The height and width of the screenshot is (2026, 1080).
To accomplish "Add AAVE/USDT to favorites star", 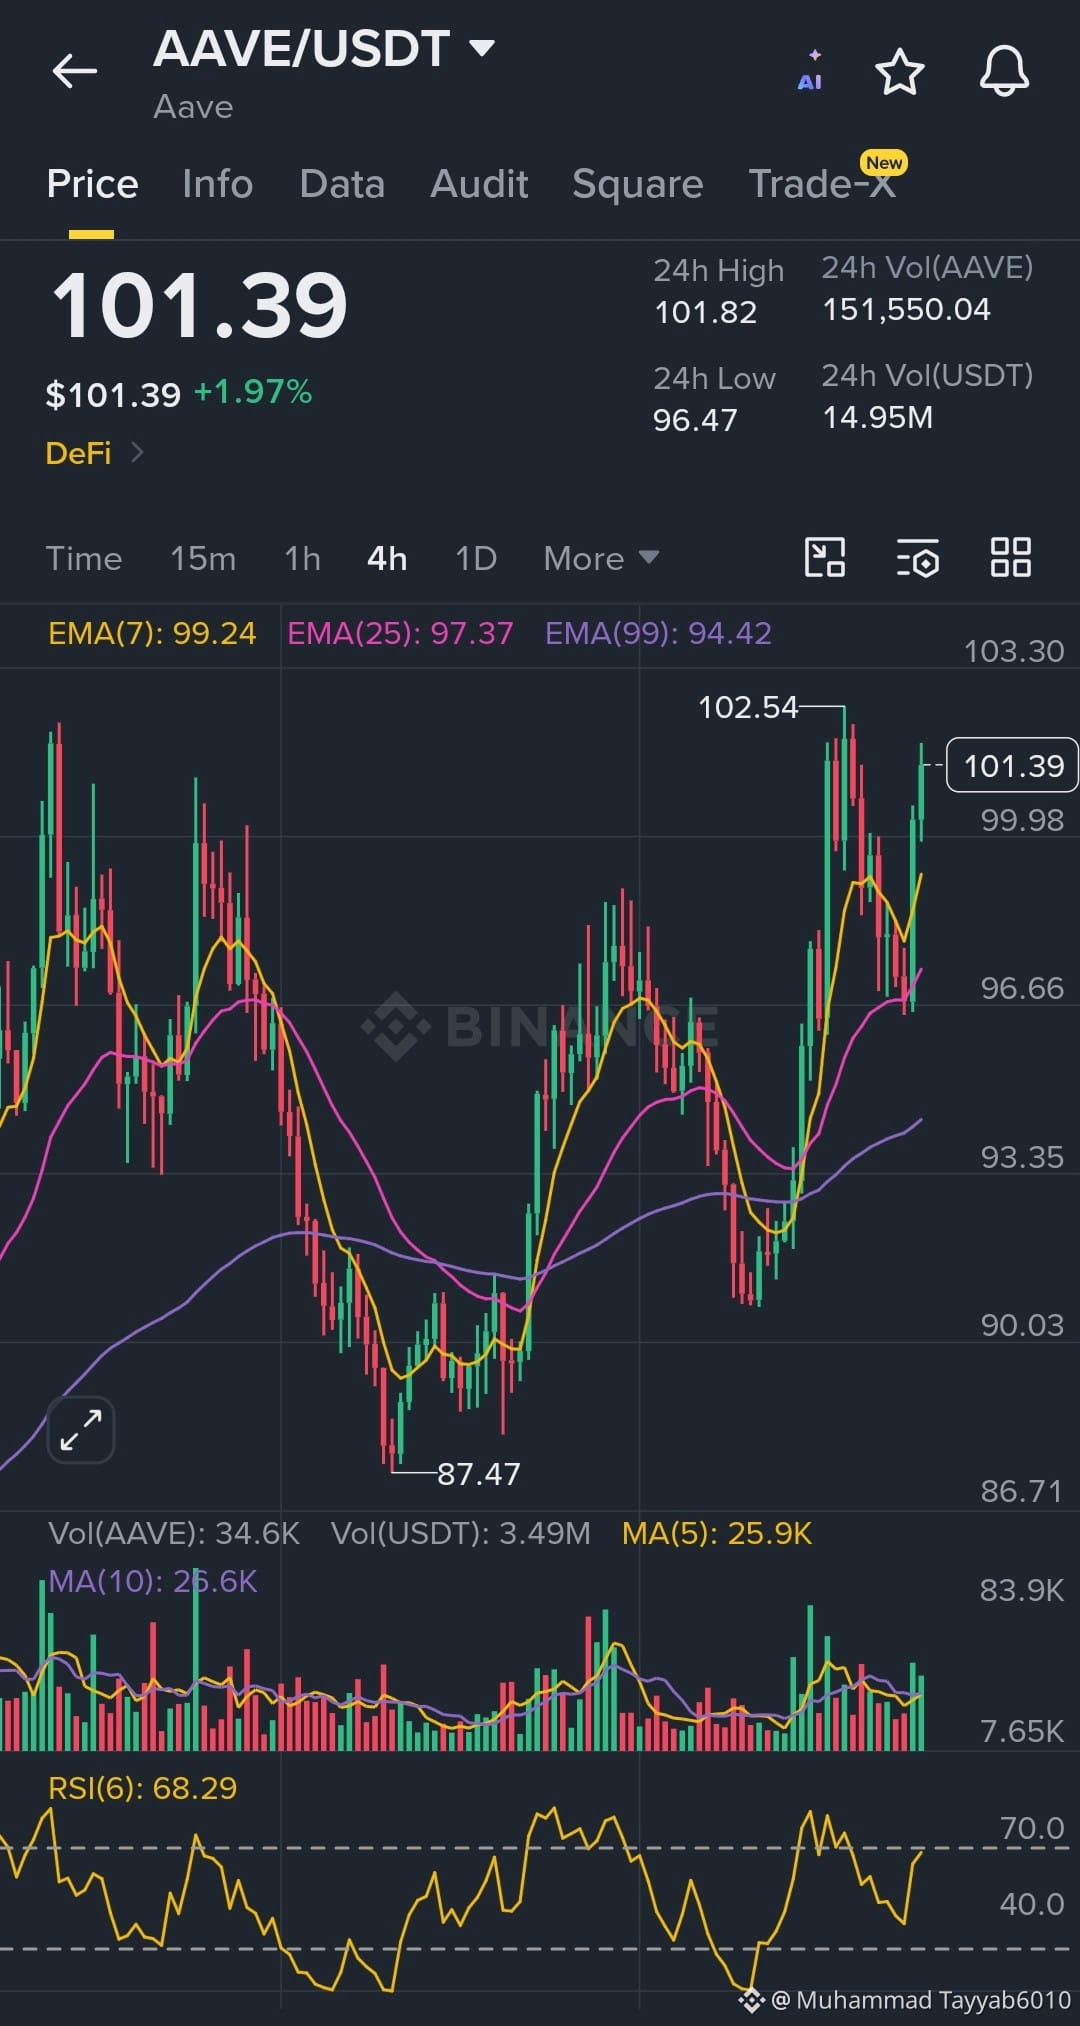I will point(899,71).
